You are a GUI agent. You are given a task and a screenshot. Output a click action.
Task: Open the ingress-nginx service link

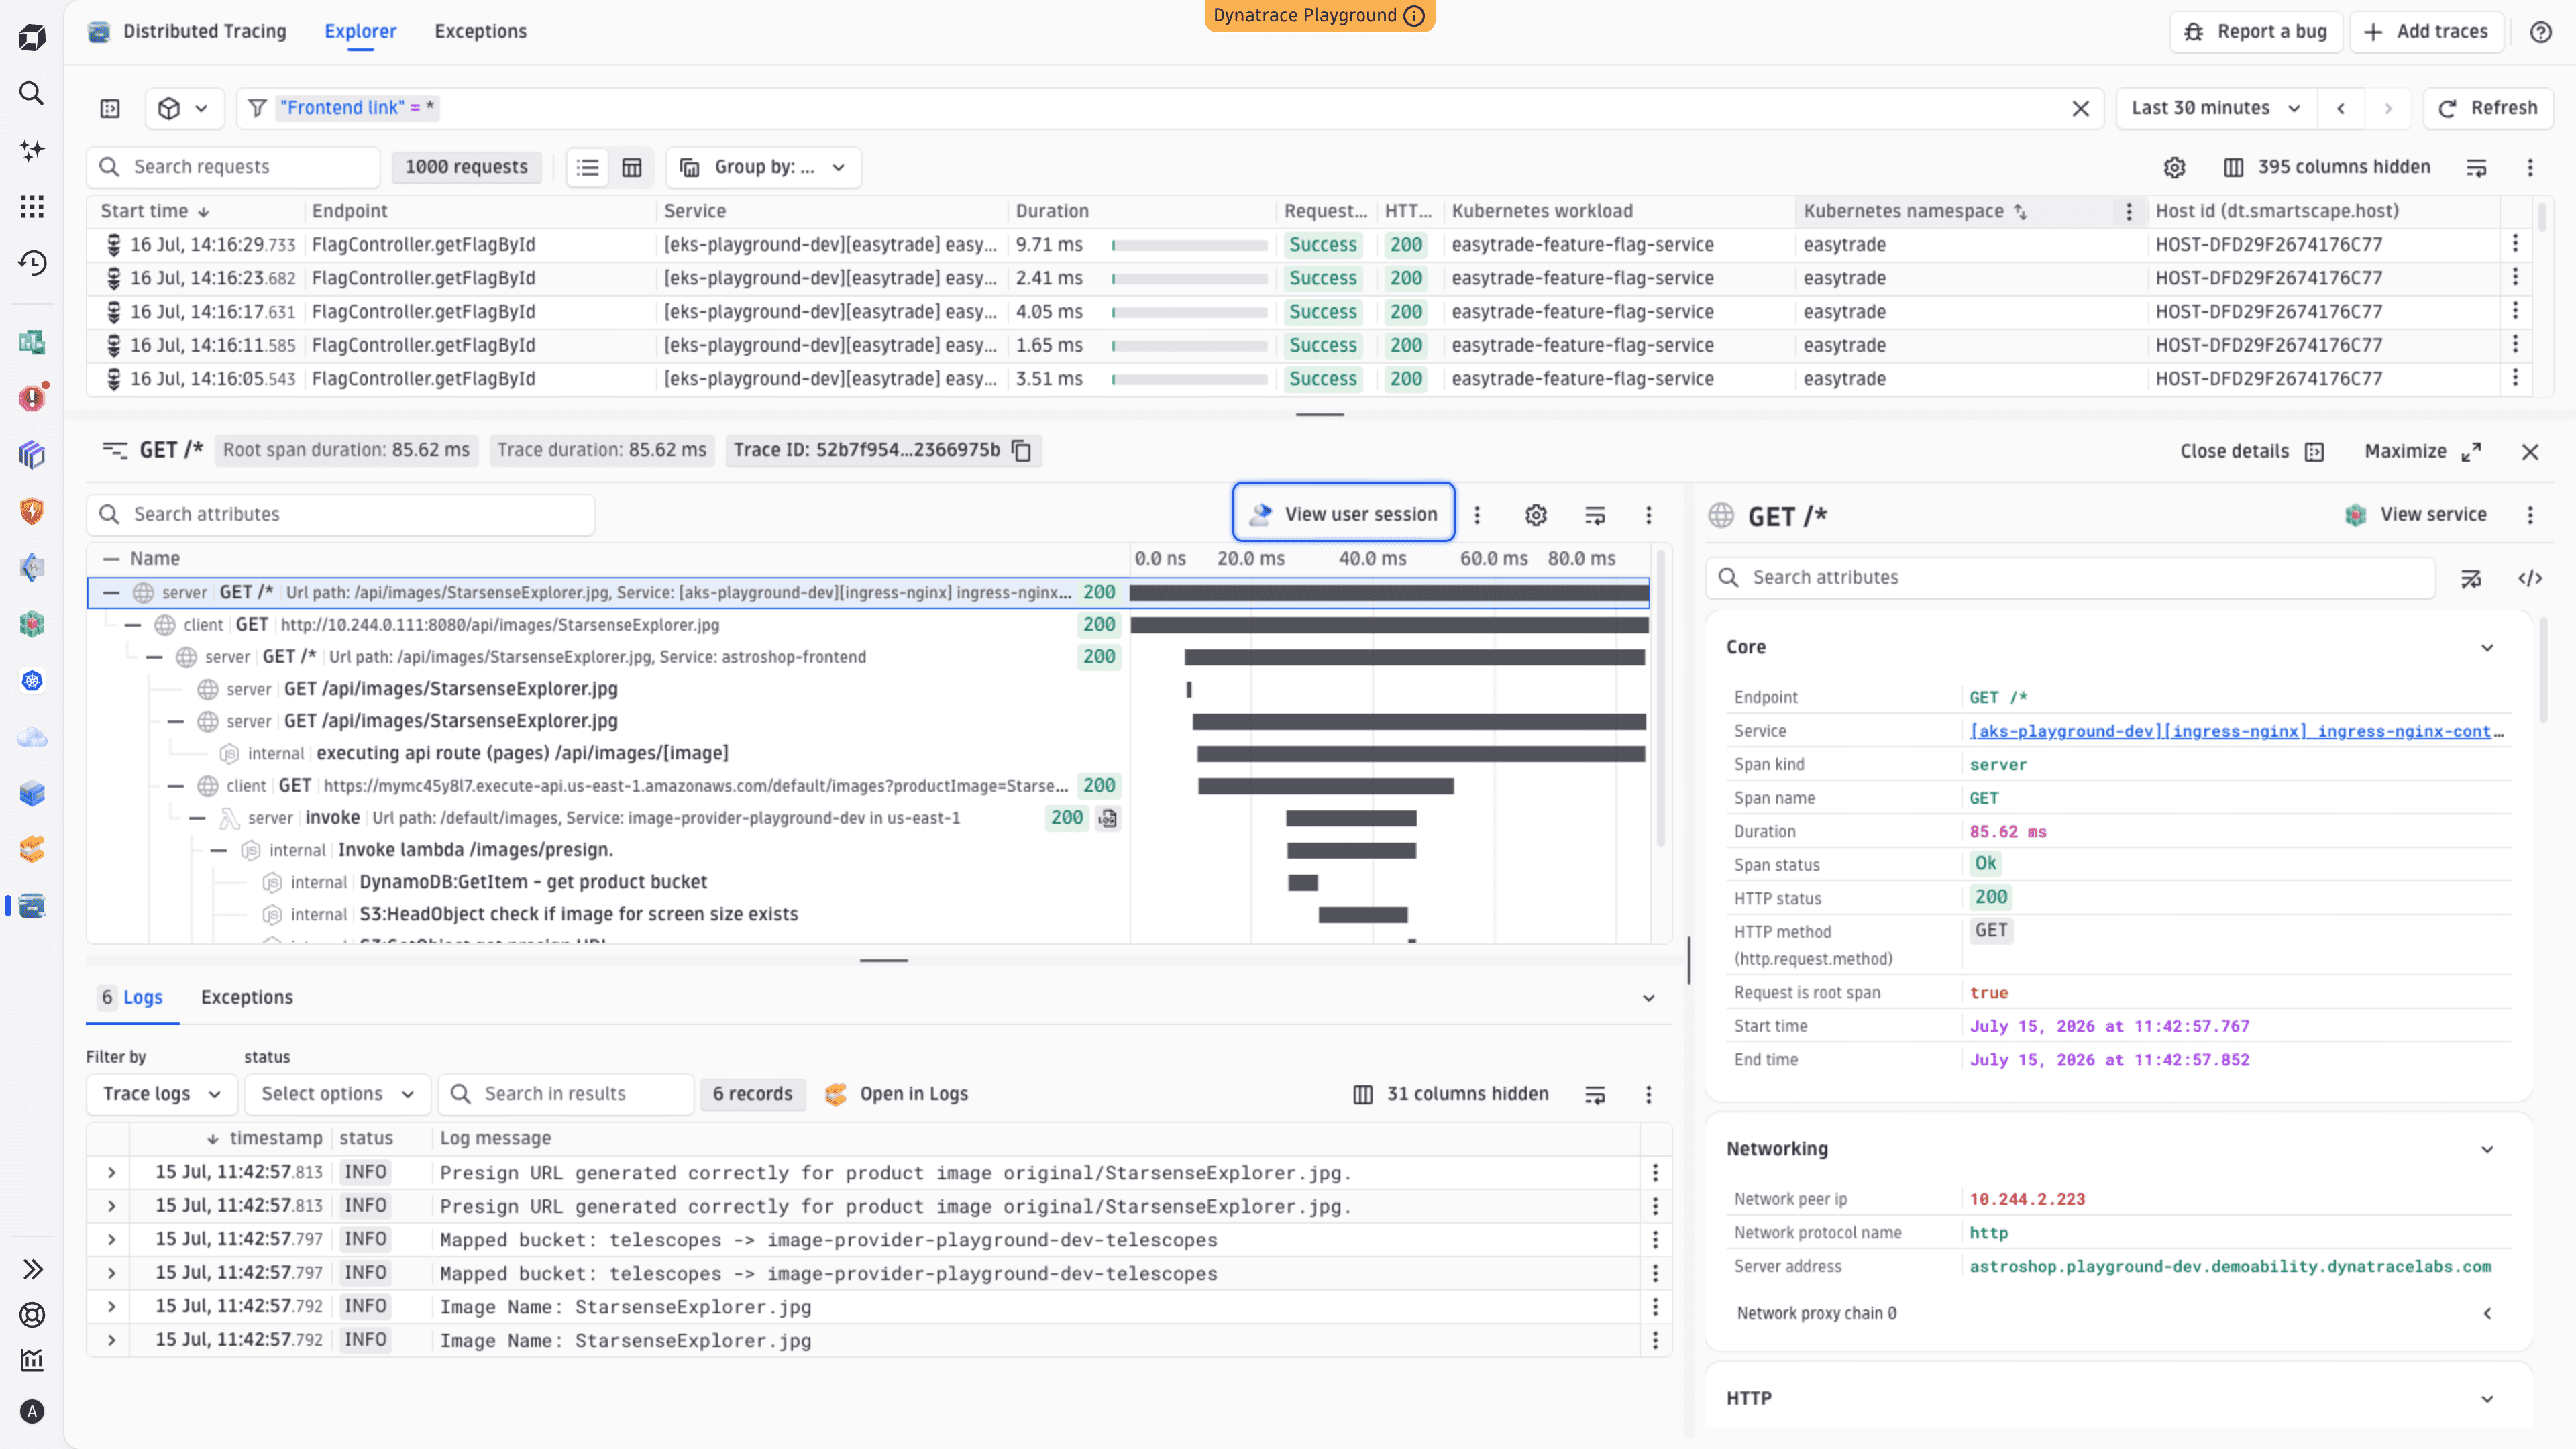(2236, 731)
